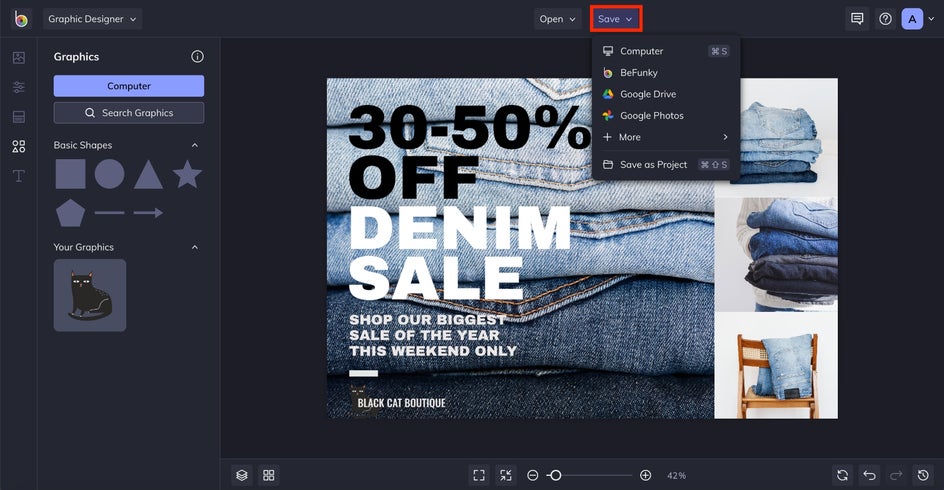Expand the More submenu arrow

click(725, 137)
